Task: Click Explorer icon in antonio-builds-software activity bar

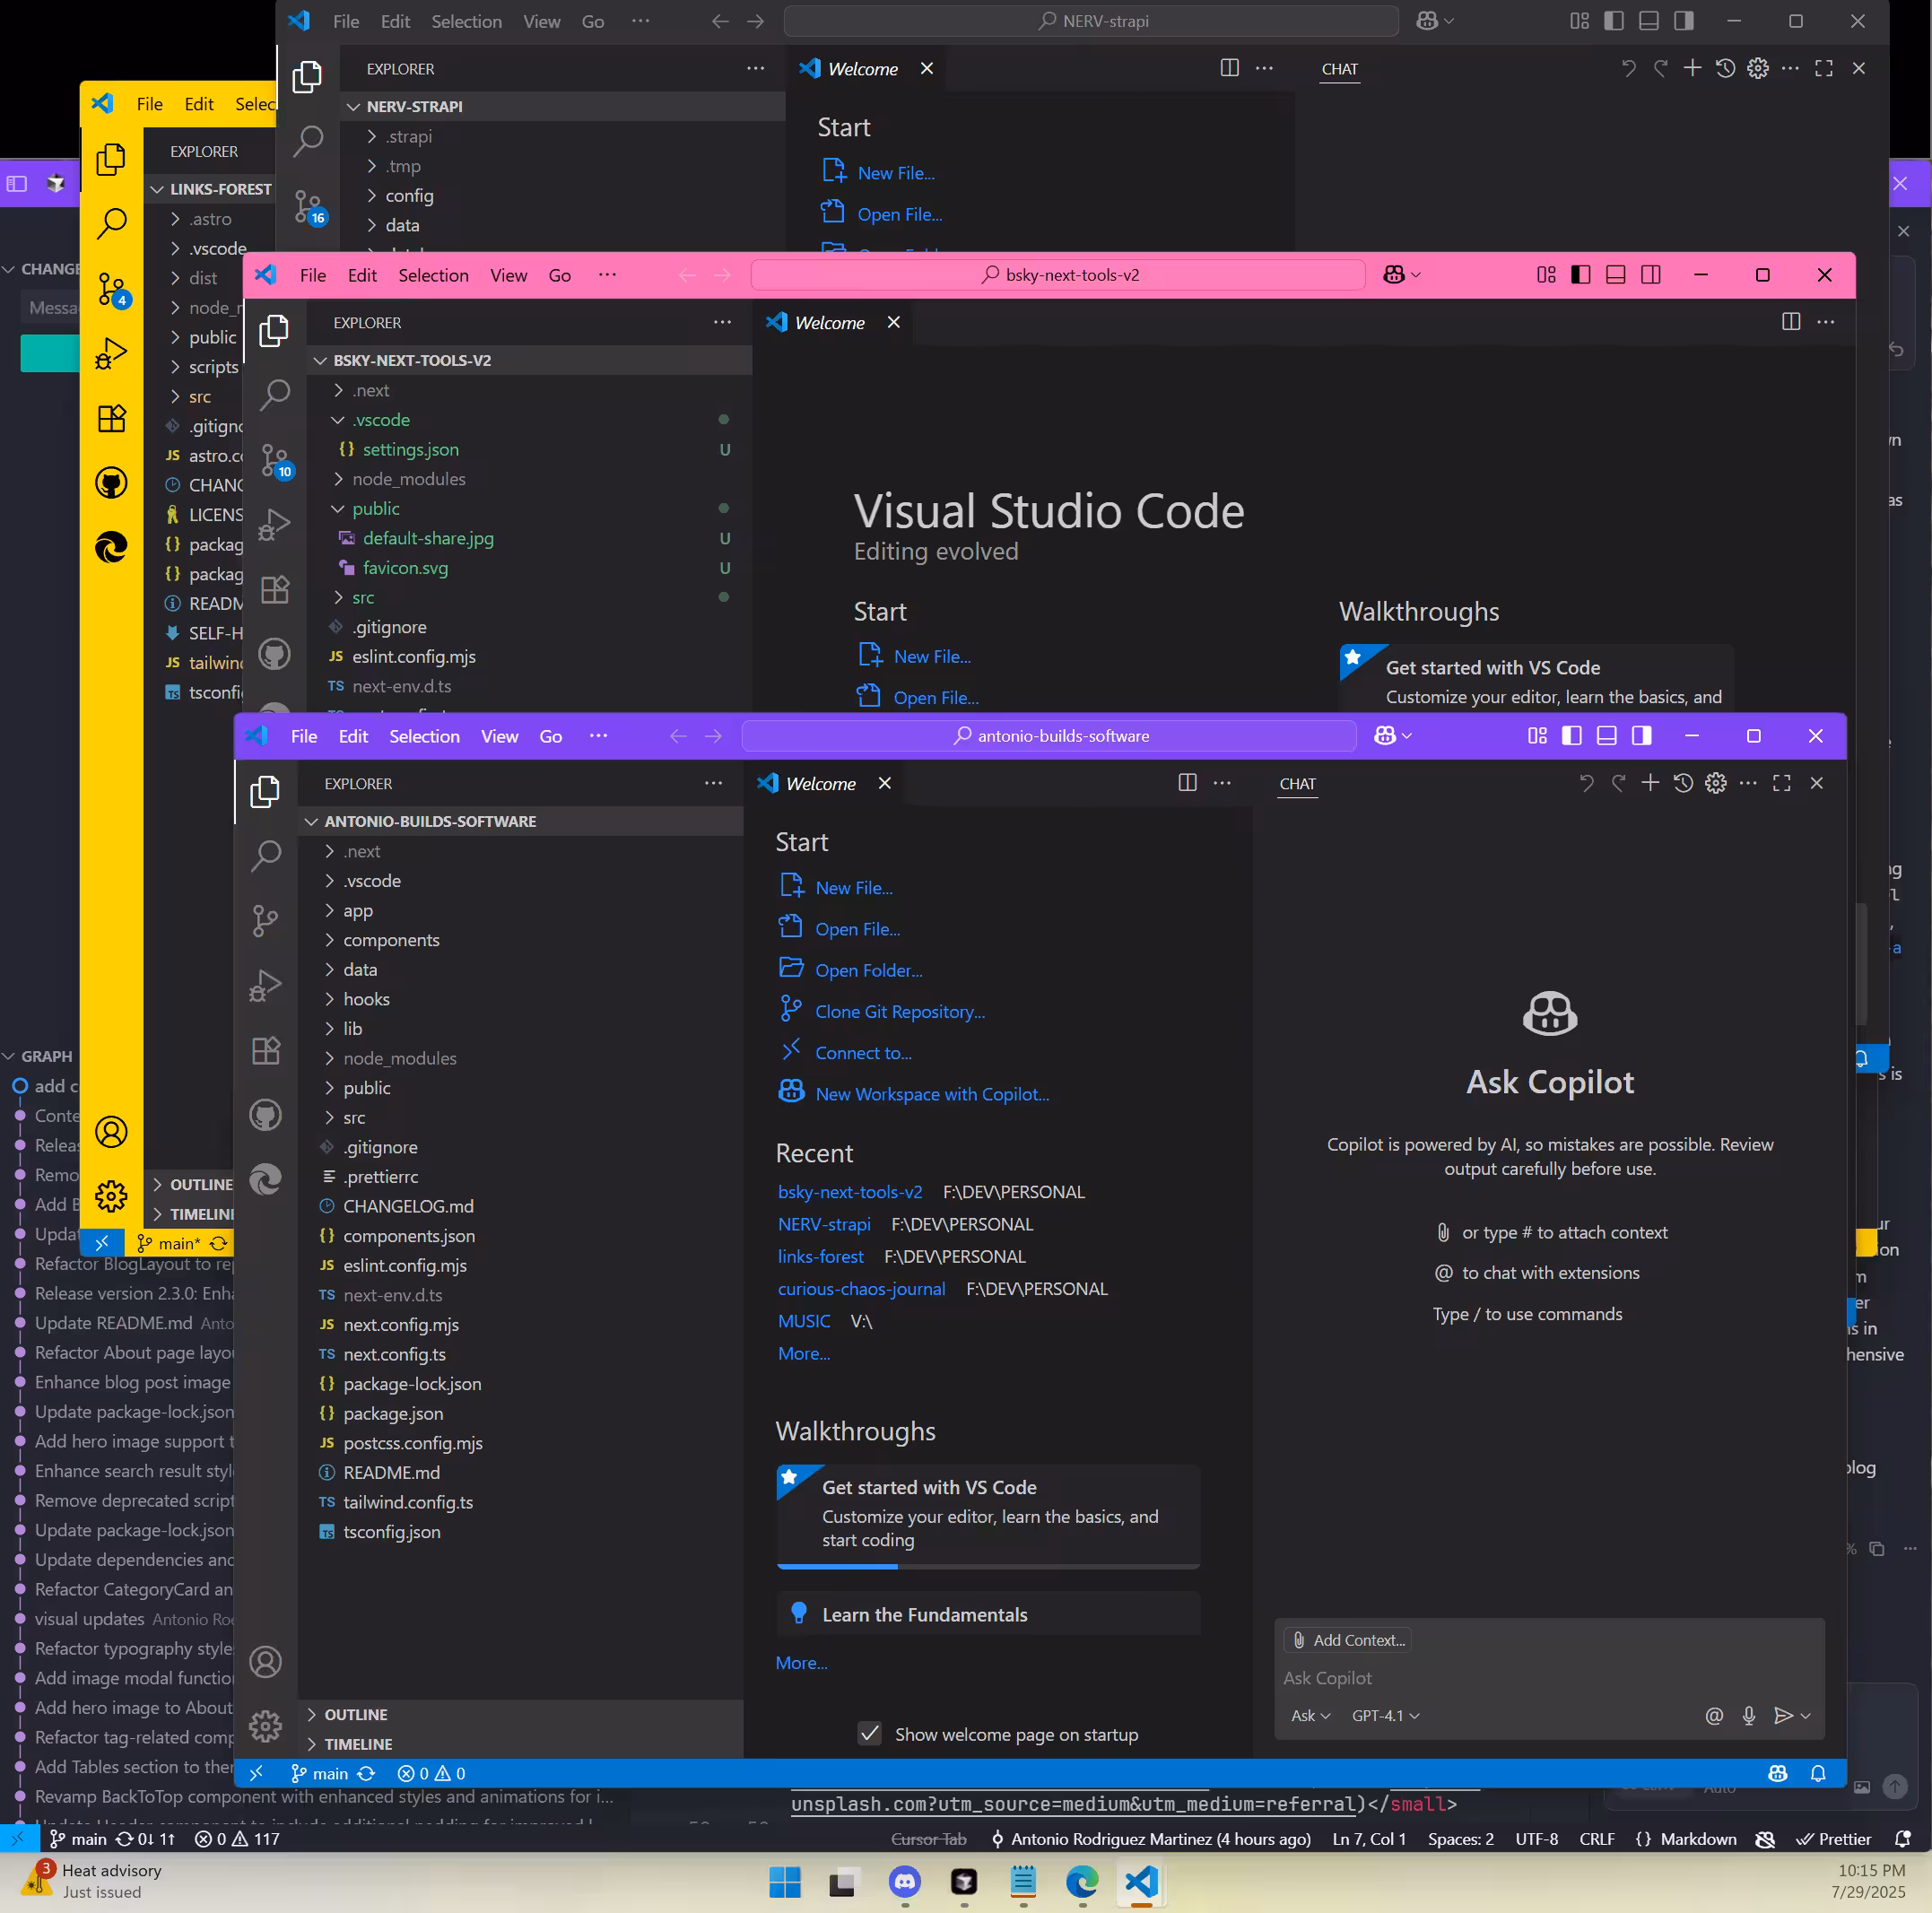Action: pyautogui.click(x=266, y=792)
